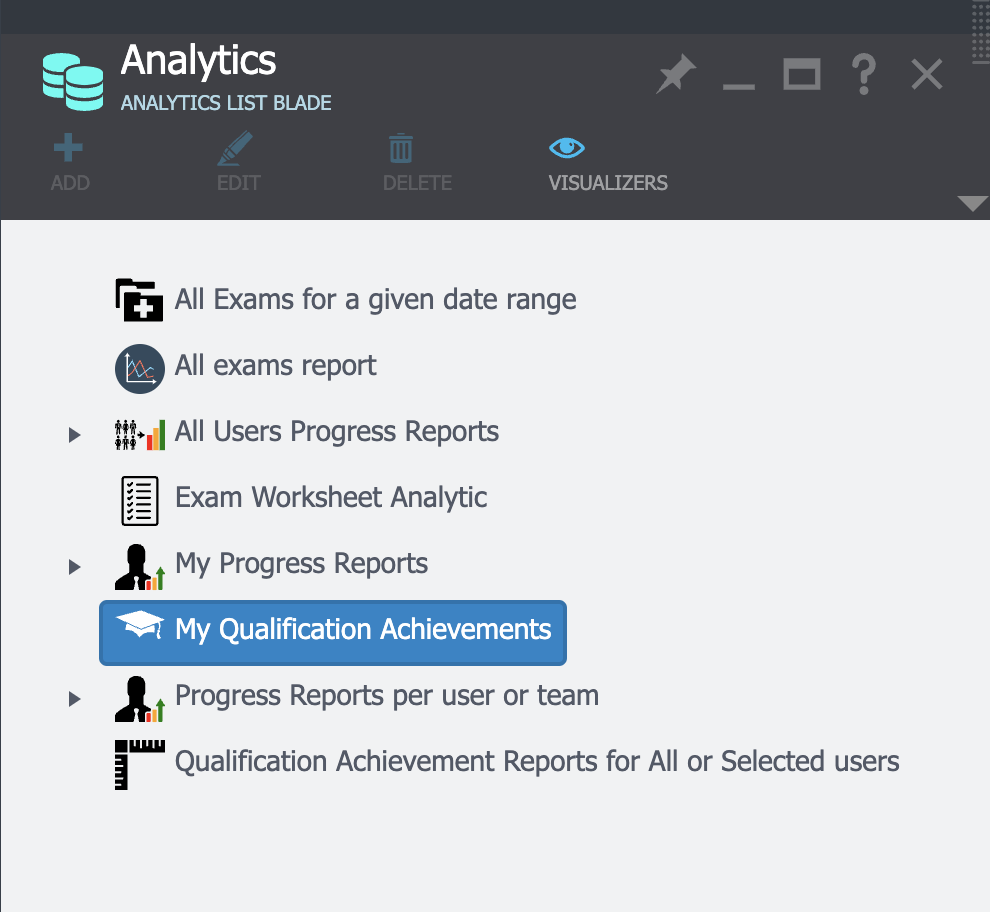Click Delete trash can in toolbar
The image size is (990, 912).
(401, 150)
